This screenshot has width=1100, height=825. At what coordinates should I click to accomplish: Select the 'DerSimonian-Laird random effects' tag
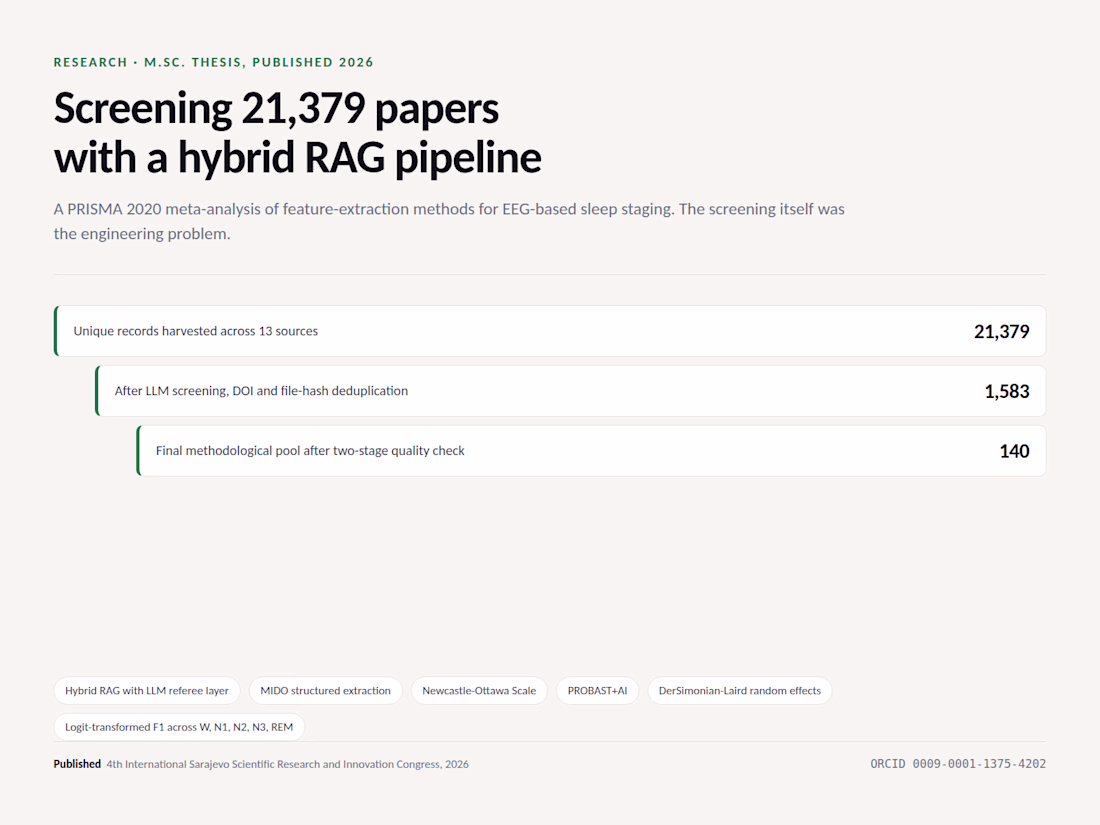point(739,690)
